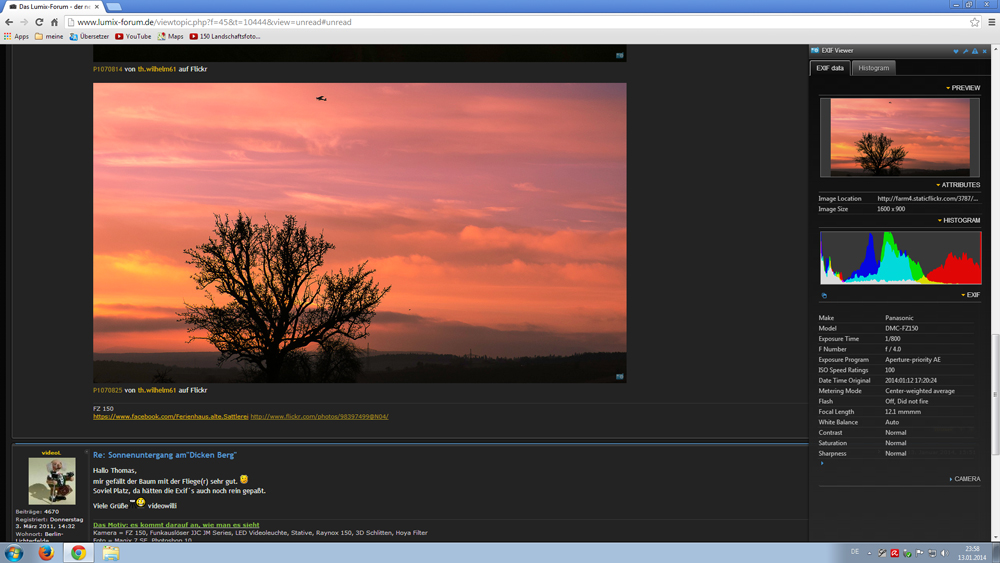This screenshot has width=1000, height=563.
Task: Open the Maps bookmark
Action: pos(170,36)
